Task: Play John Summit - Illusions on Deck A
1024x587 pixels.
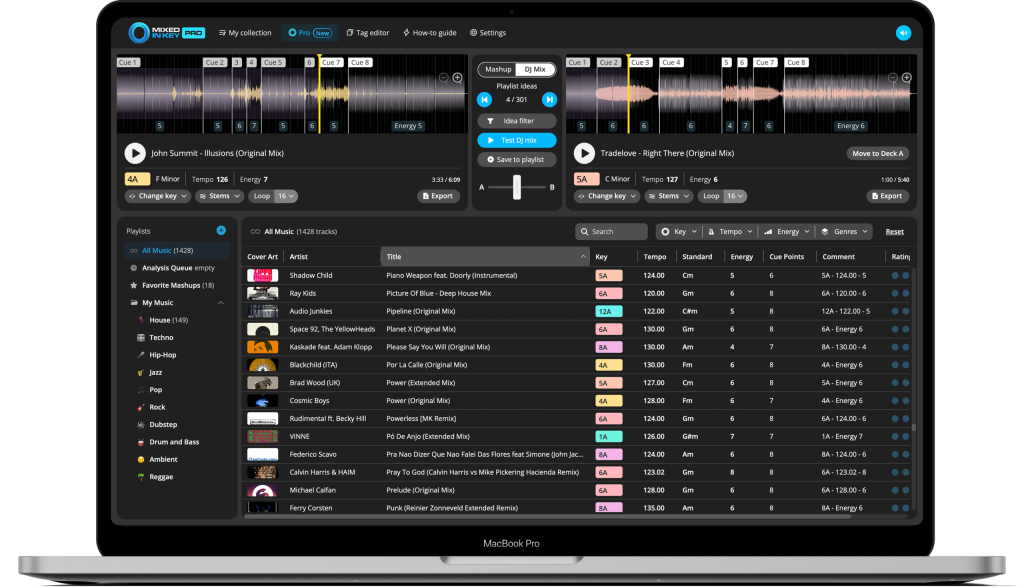Action: pos(134,153)
